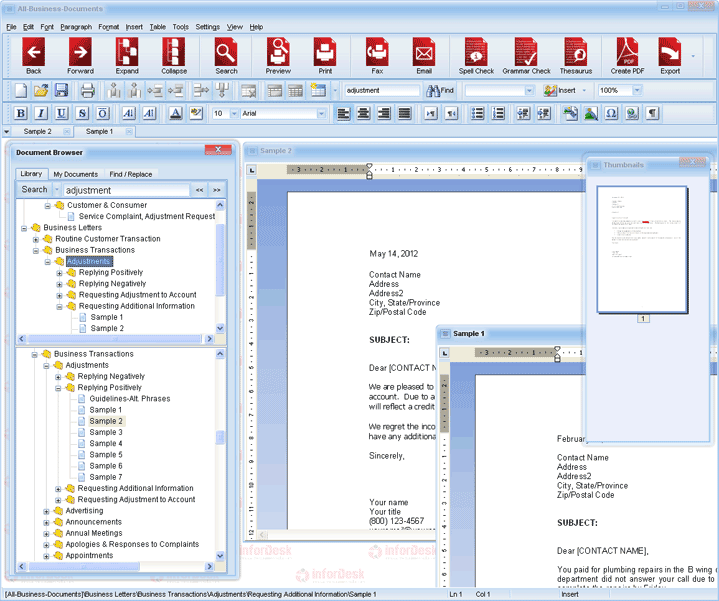Screen dimensions: 719x601
Task: Select the Sample 1 document tab
Action: (100, 132)
